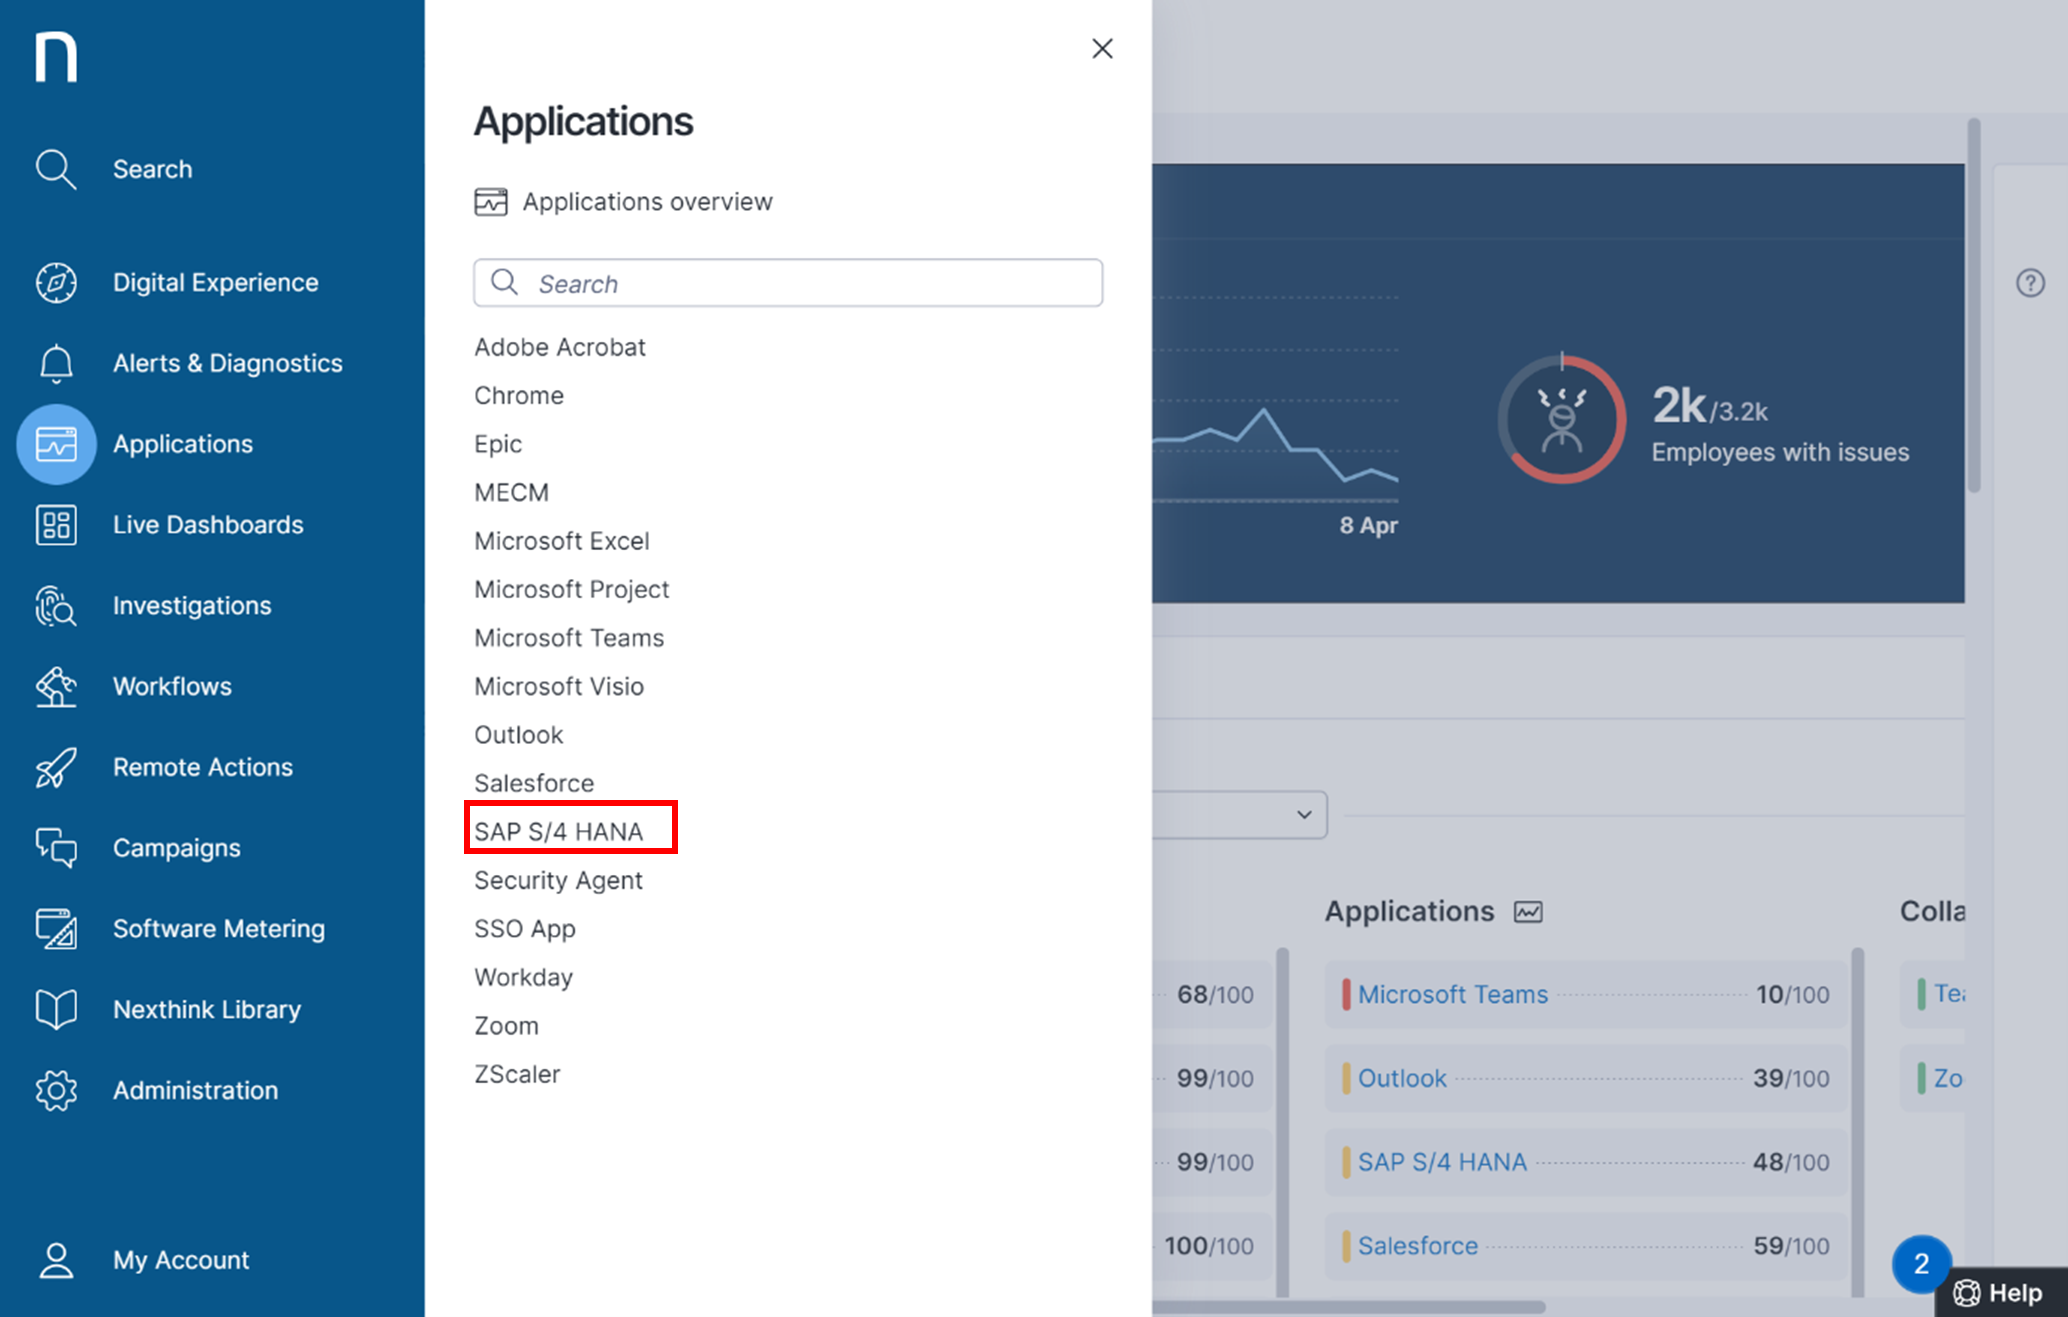The image size is (2068, 1317).
Task: Select SAP S/4 HANA in the applications list
Action: click(x=558, y=831)
